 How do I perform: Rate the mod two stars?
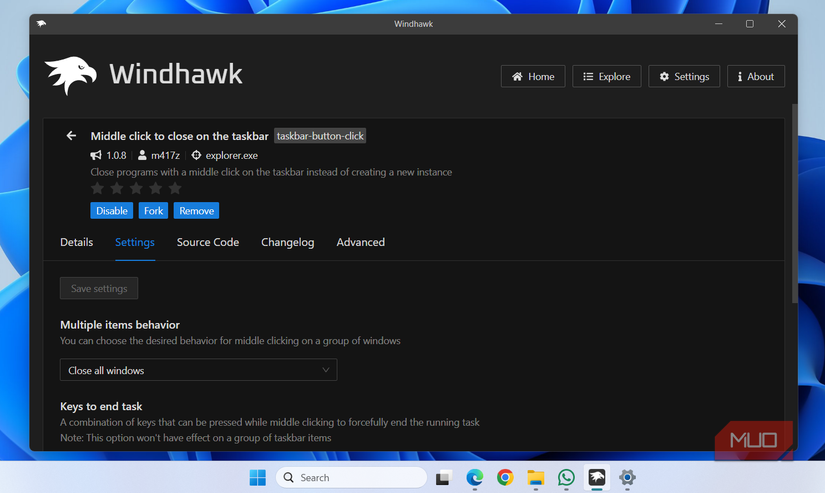[117, 188]
